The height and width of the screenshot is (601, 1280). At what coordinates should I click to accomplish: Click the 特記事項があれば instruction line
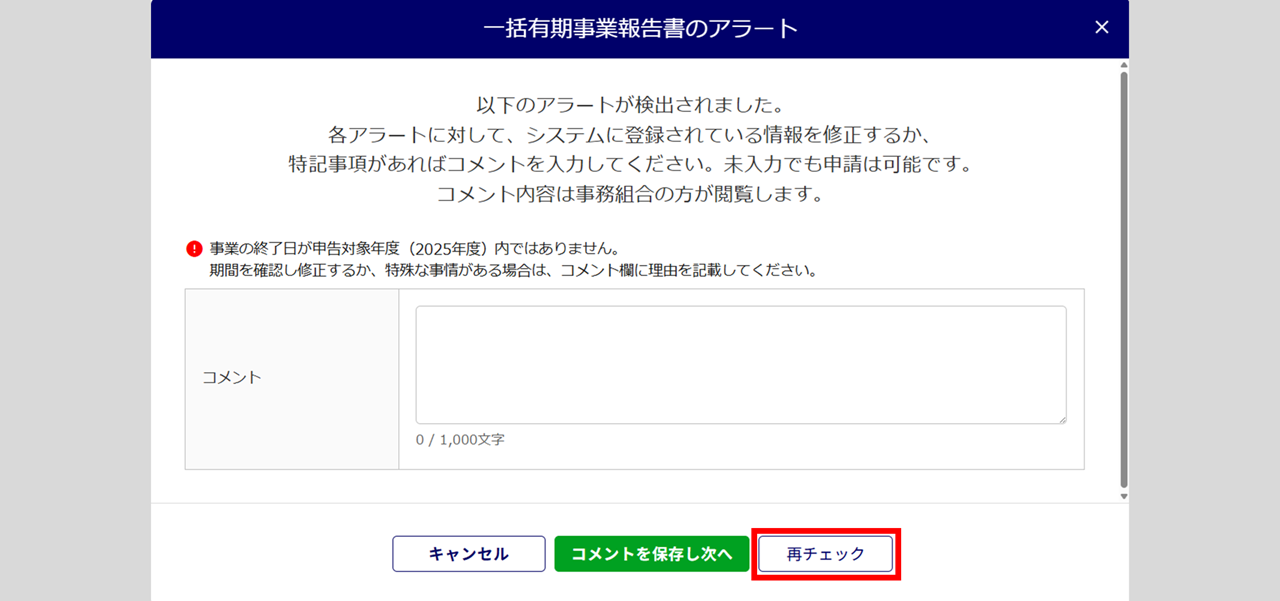(631, 164)
